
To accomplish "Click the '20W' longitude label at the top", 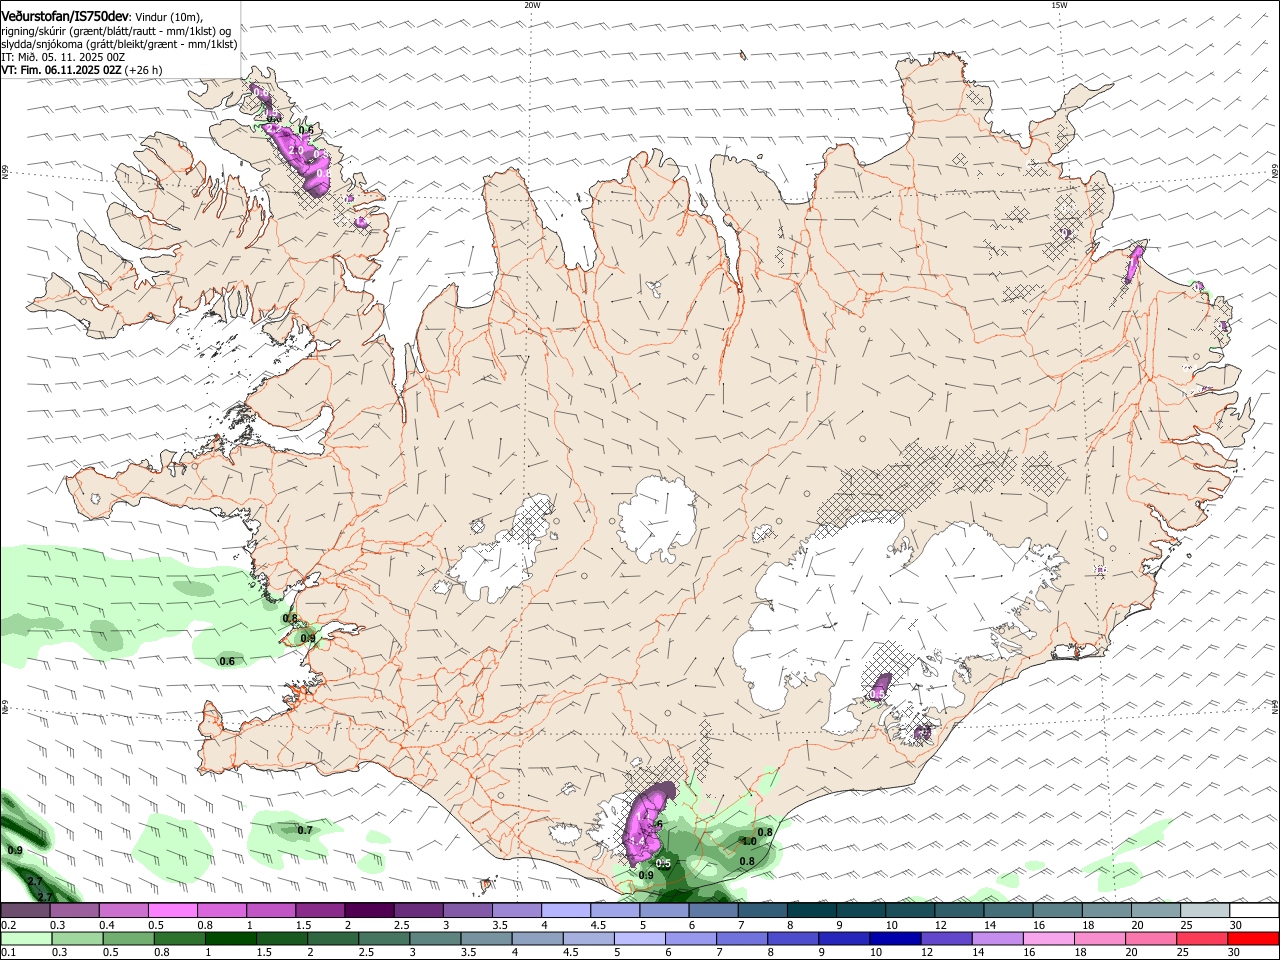I will pyautogui.click(x=532, y=5).
